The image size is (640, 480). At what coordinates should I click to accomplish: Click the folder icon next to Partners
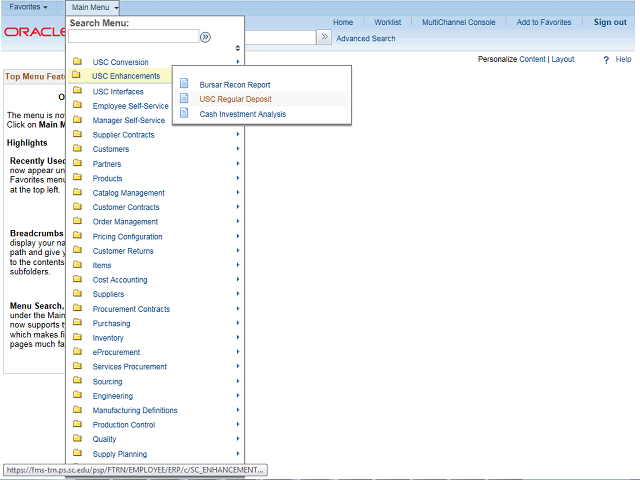78,163
